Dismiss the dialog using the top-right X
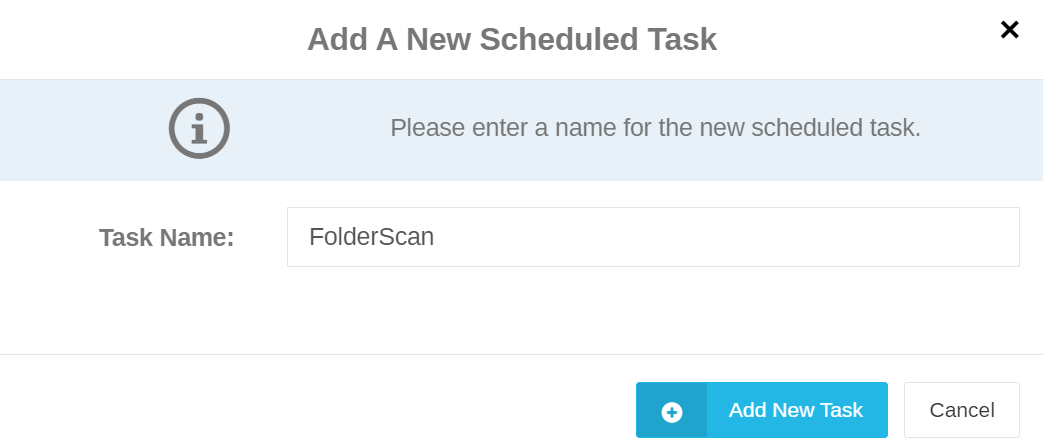 point(1009,29)
